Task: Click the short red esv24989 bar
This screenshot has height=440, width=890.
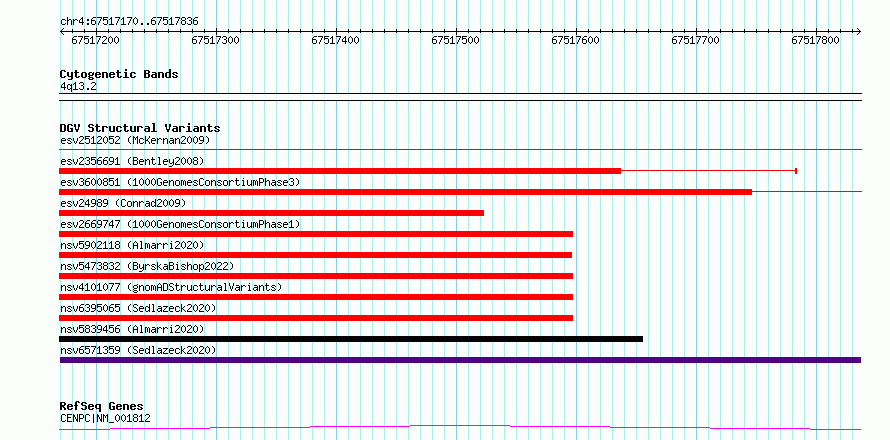Action: 271,213
